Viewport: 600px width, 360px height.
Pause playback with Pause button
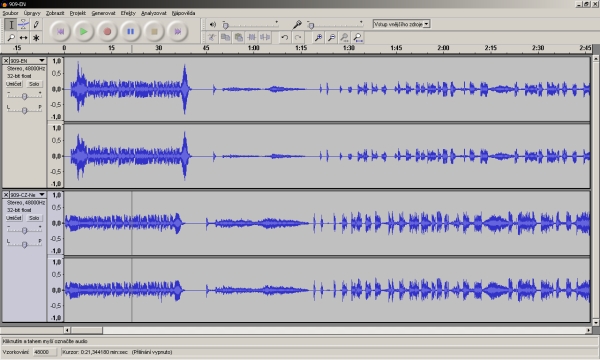(x=130, y=31)
